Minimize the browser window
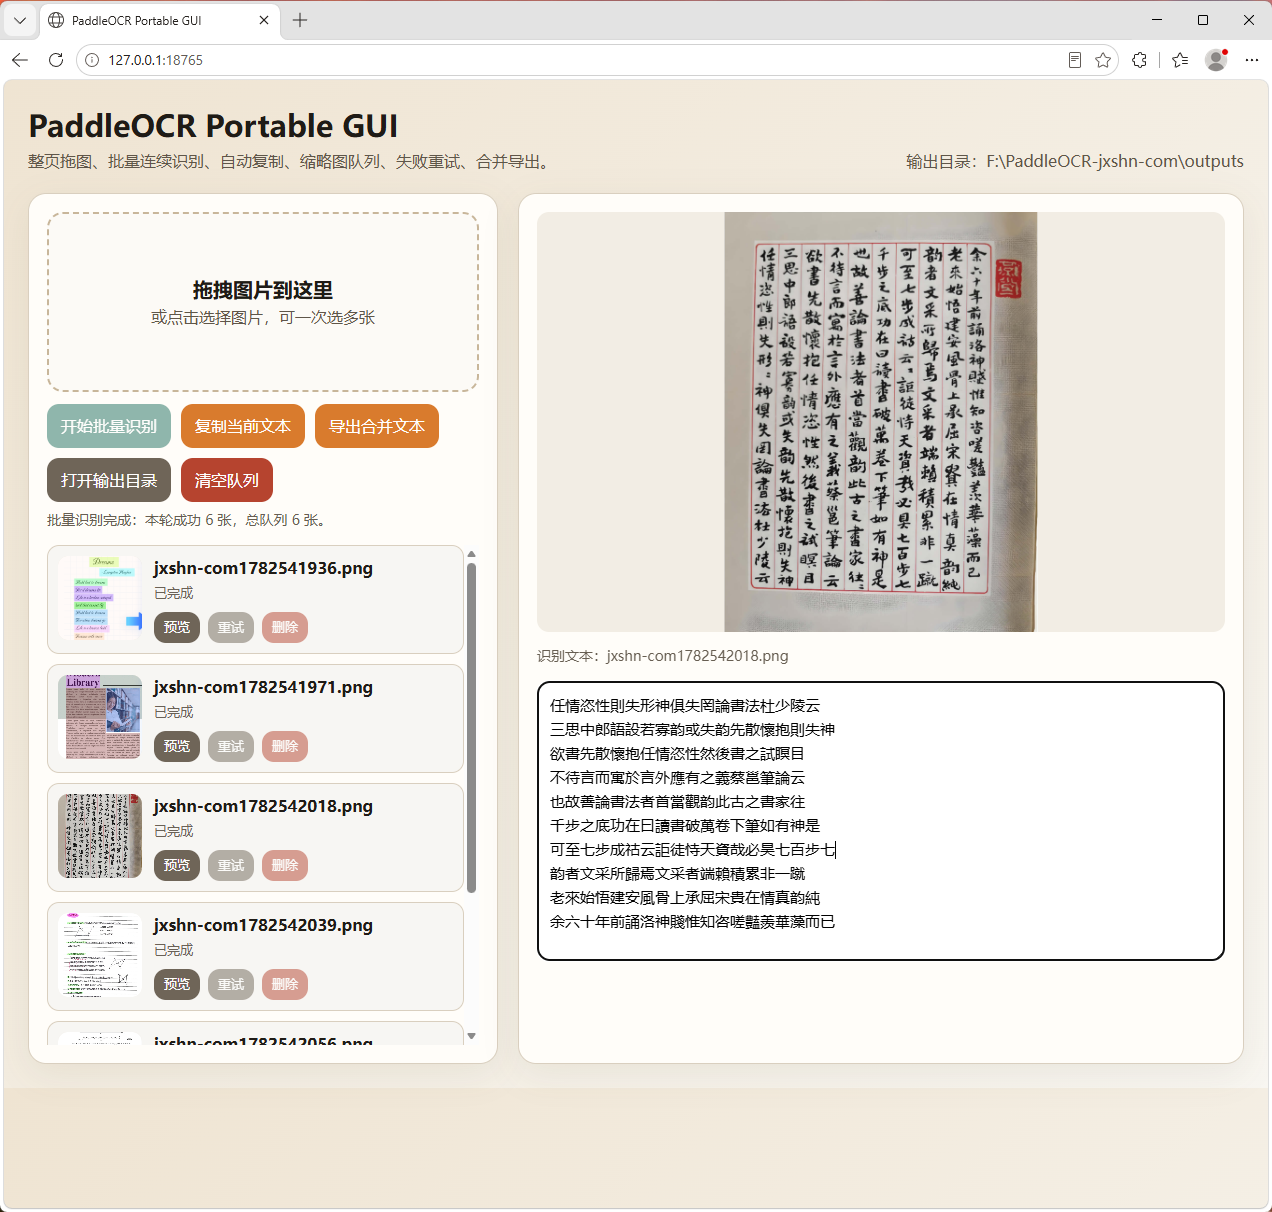 1157,20
